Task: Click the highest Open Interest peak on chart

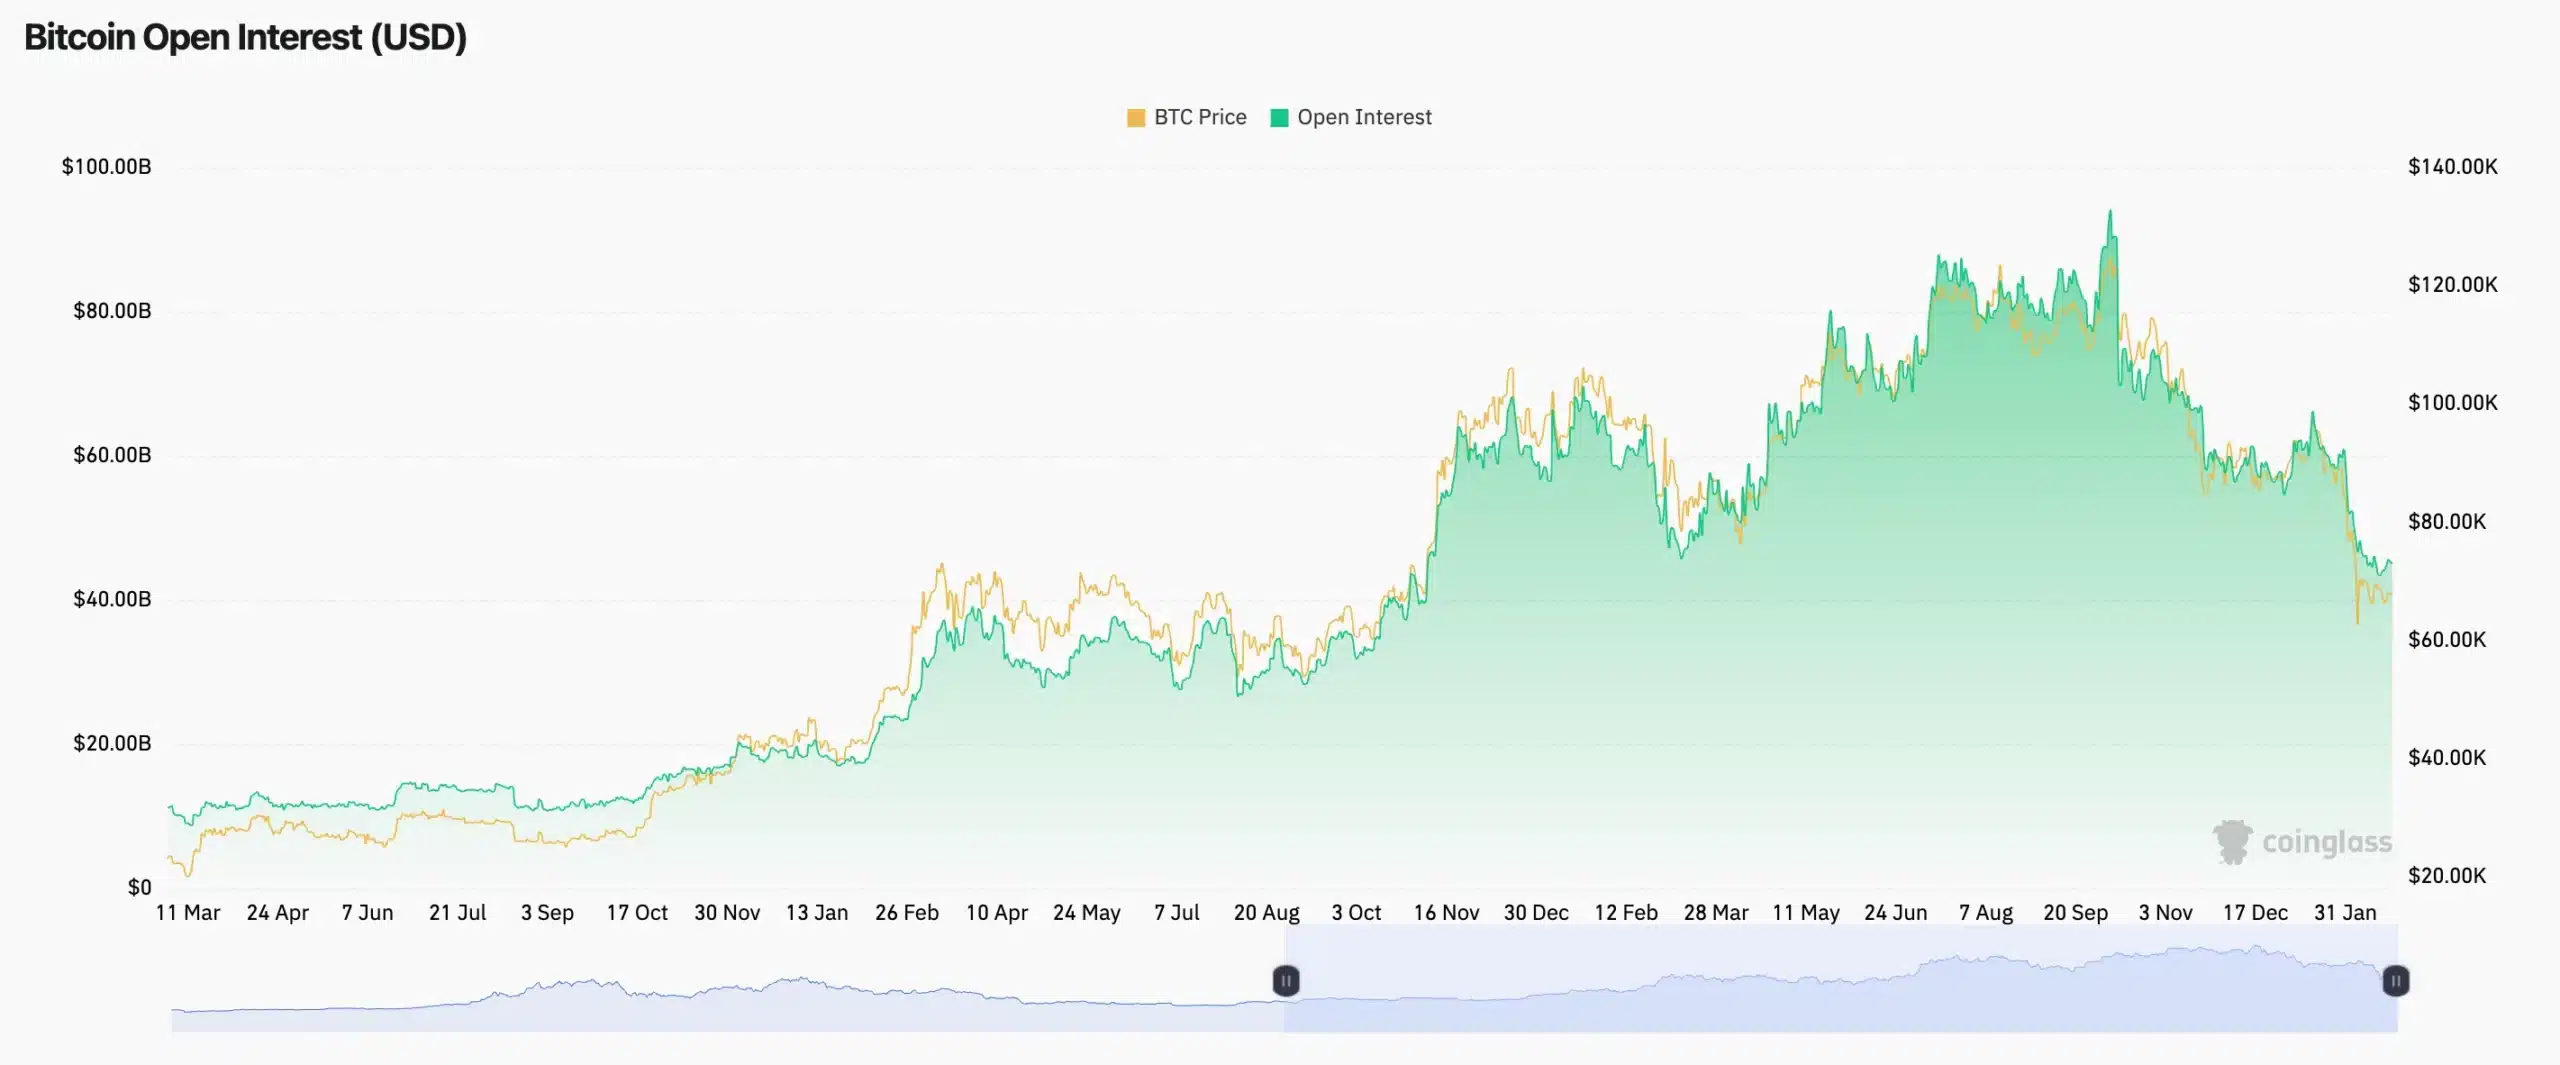Action: click(2111, 212)
